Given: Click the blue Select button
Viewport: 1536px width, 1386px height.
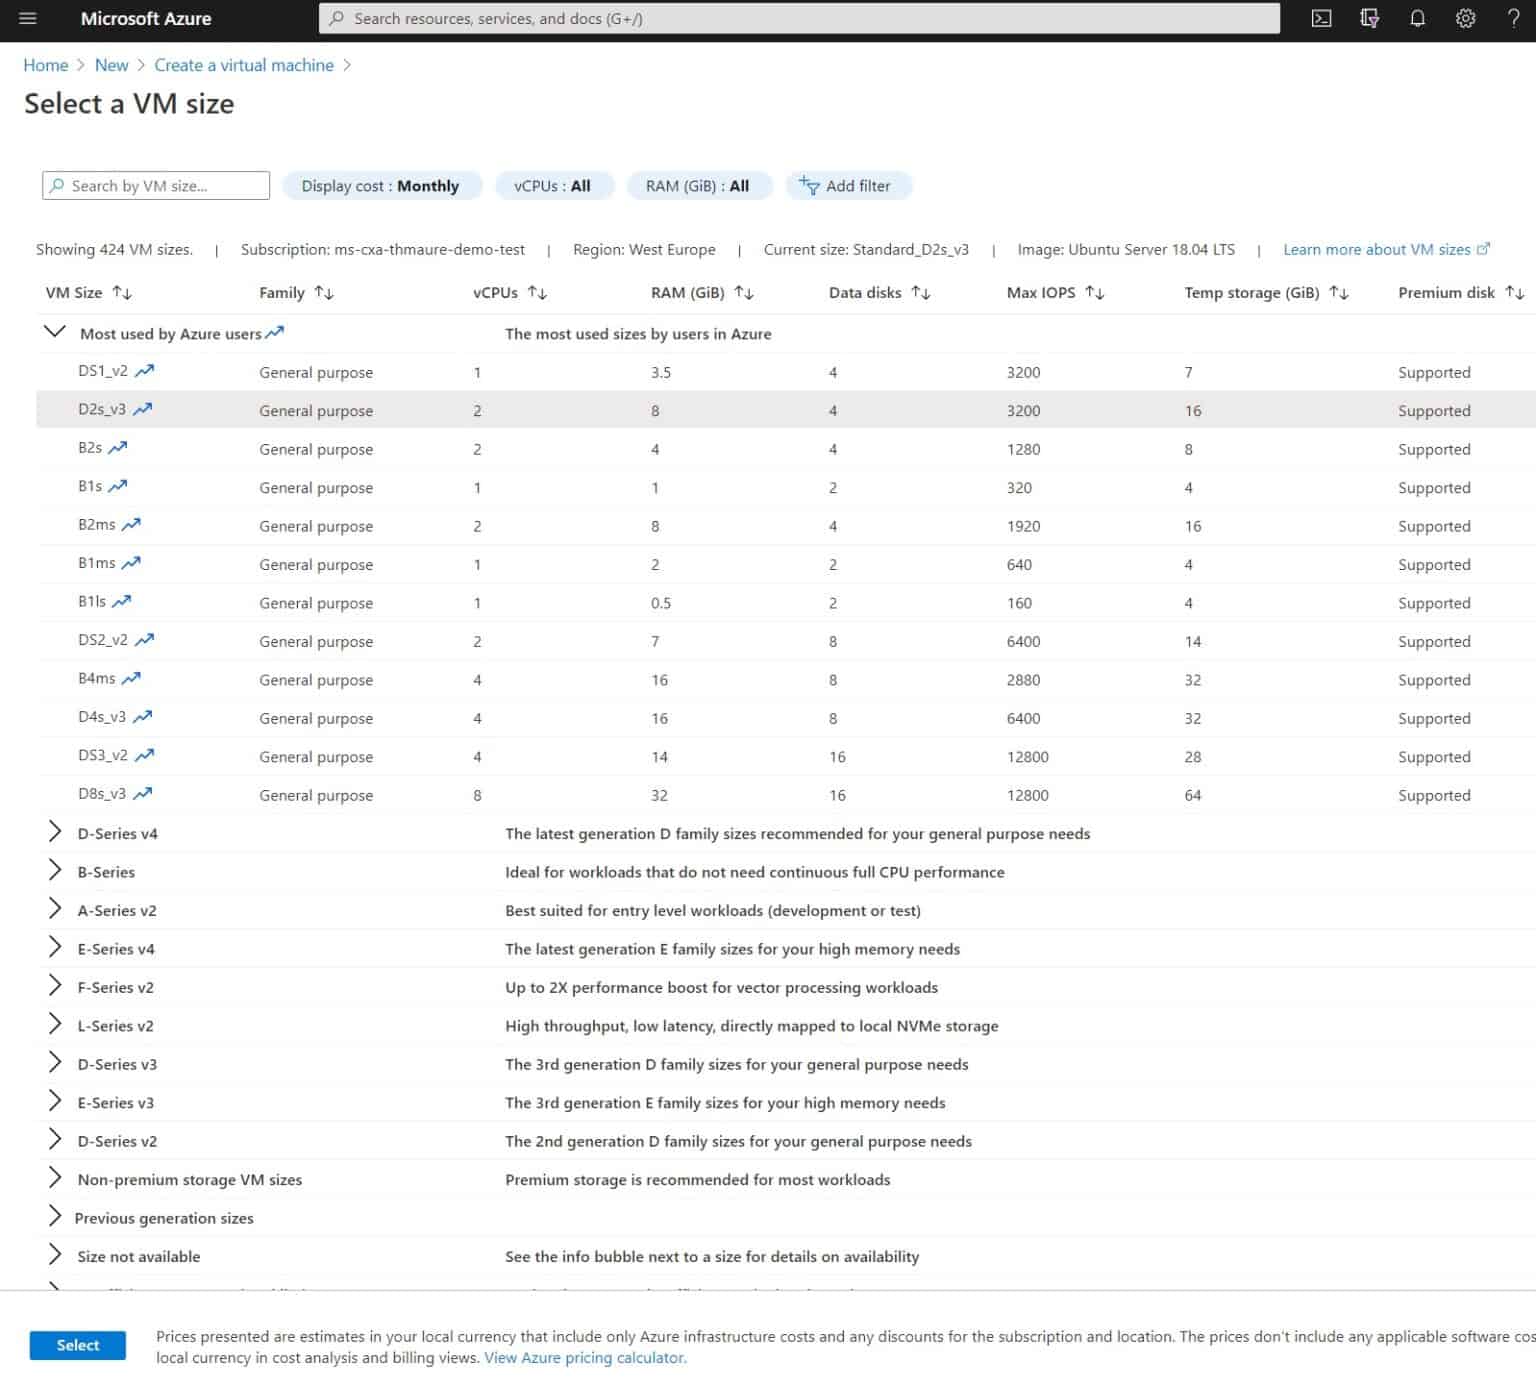Looking at the screenshot, I should click(77, 1345).
